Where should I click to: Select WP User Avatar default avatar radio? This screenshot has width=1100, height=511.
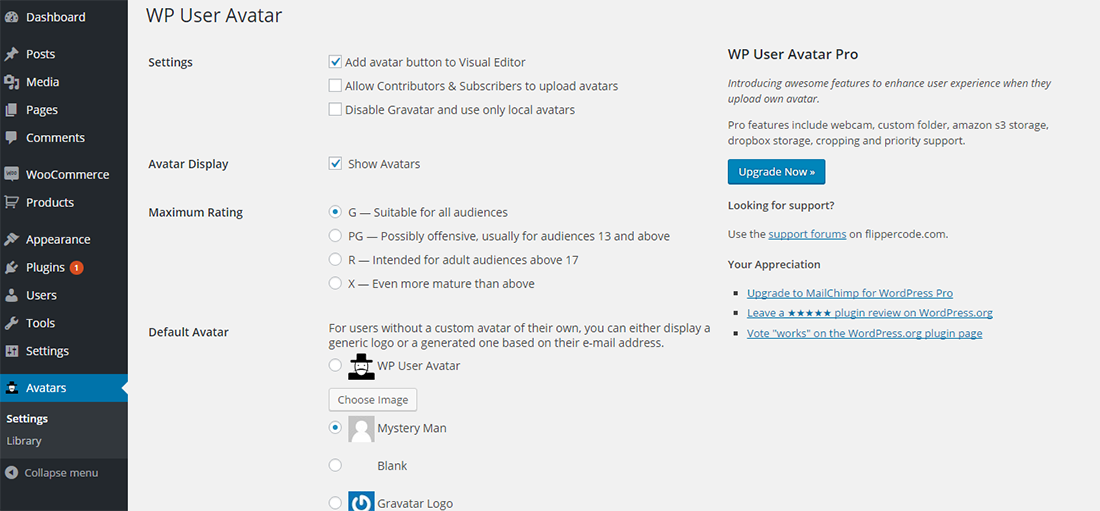click(x=335, y=366)
